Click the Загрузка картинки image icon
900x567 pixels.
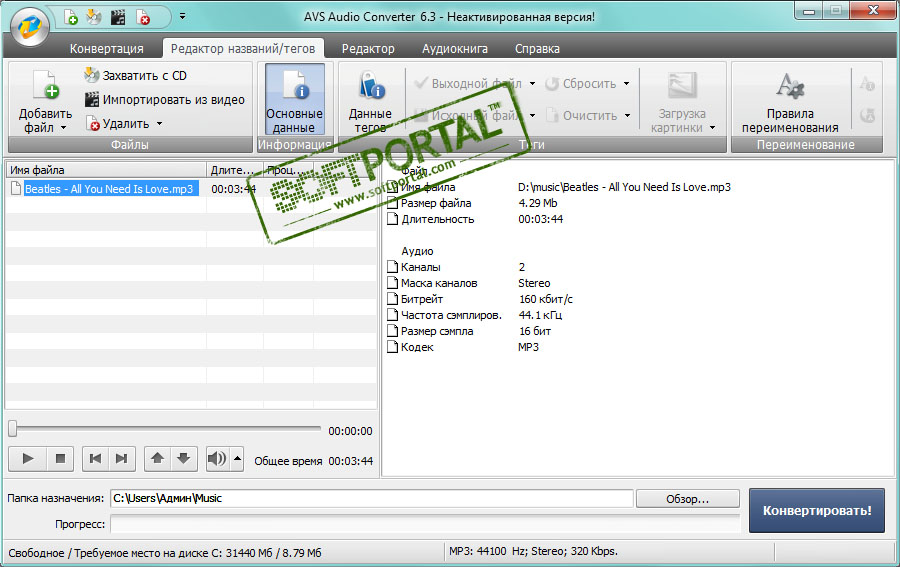682,86
